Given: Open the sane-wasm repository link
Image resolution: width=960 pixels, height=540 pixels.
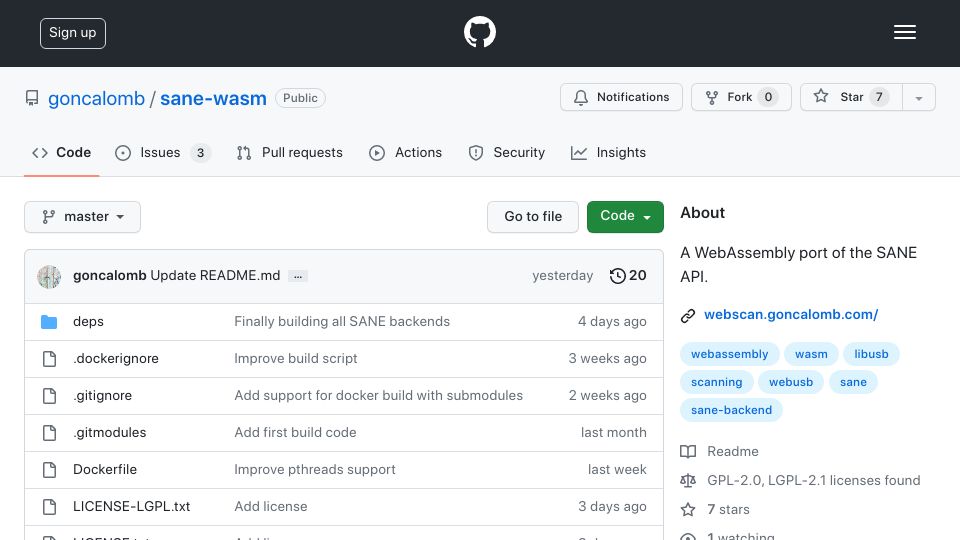Looking at the screenshot, I should (x=213, y=99).
